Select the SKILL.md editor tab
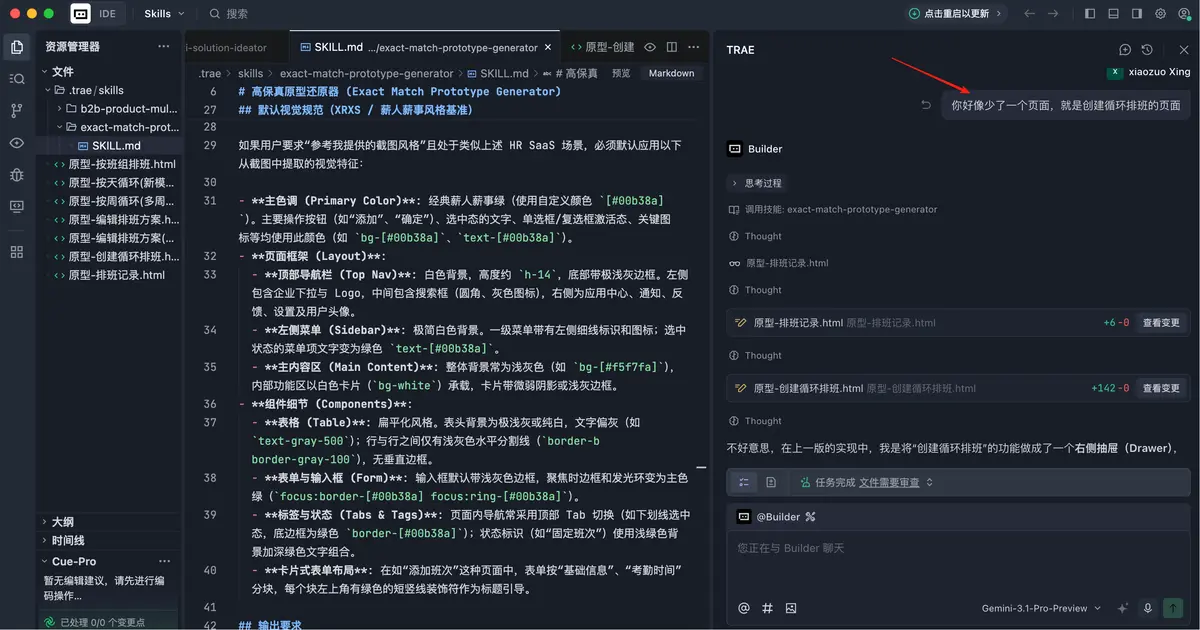1200x630 pixels. point(425,47)
